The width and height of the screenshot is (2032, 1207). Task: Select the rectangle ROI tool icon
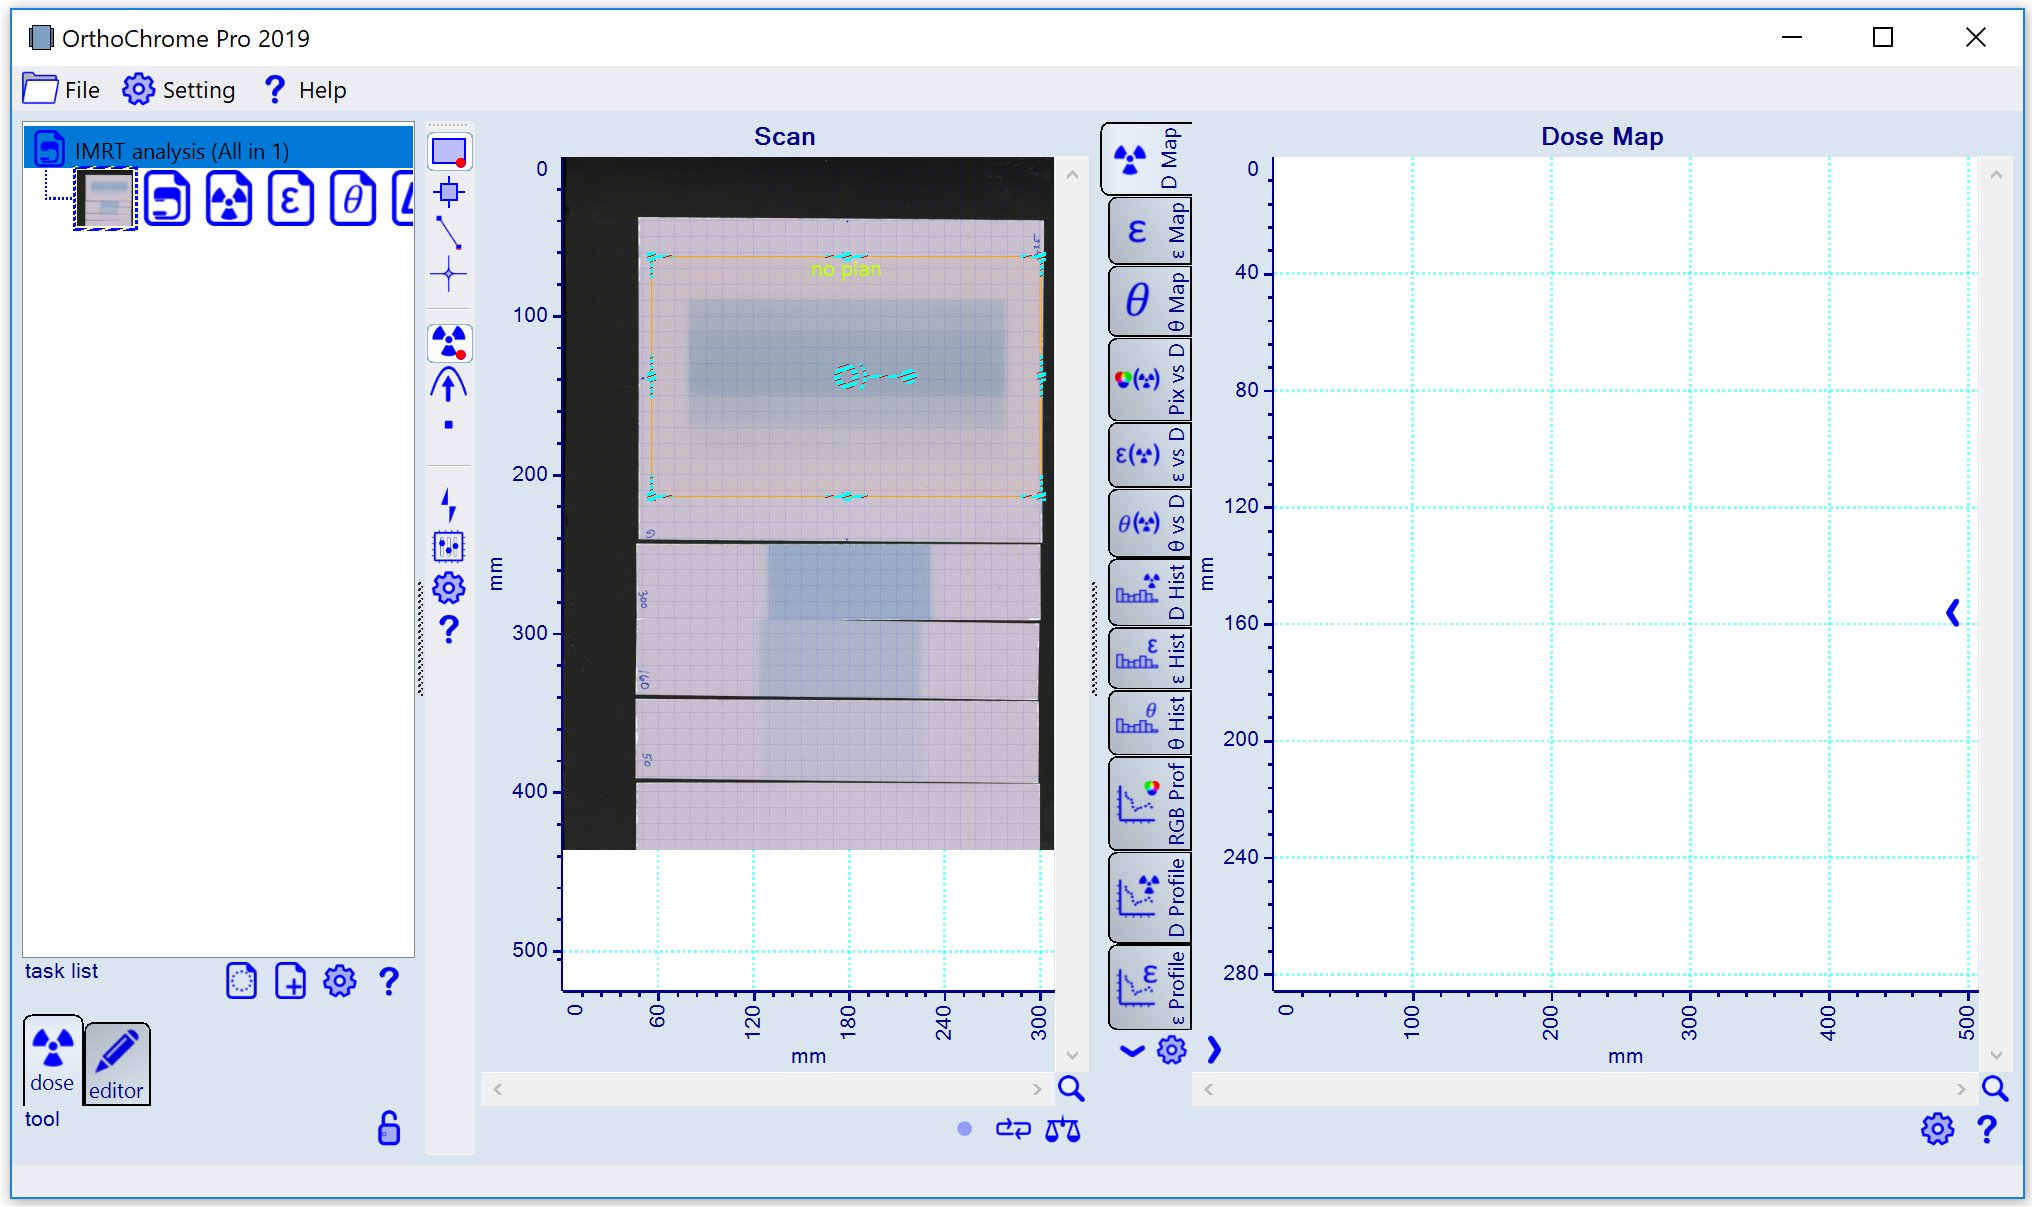point(449,151)
